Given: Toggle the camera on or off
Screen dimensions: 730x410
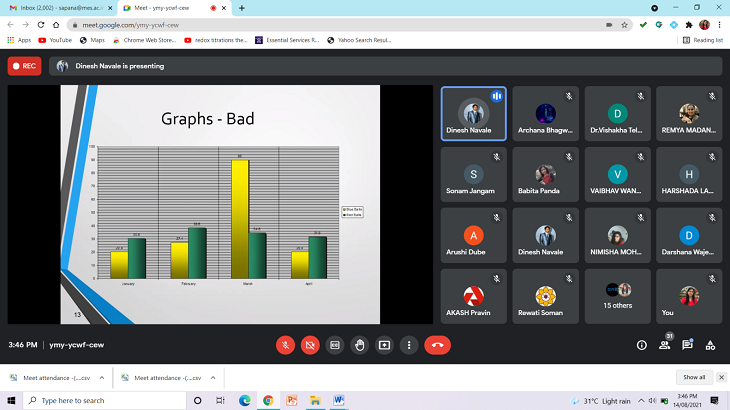Looking at the screenshot, I should (x=310, y=345).
